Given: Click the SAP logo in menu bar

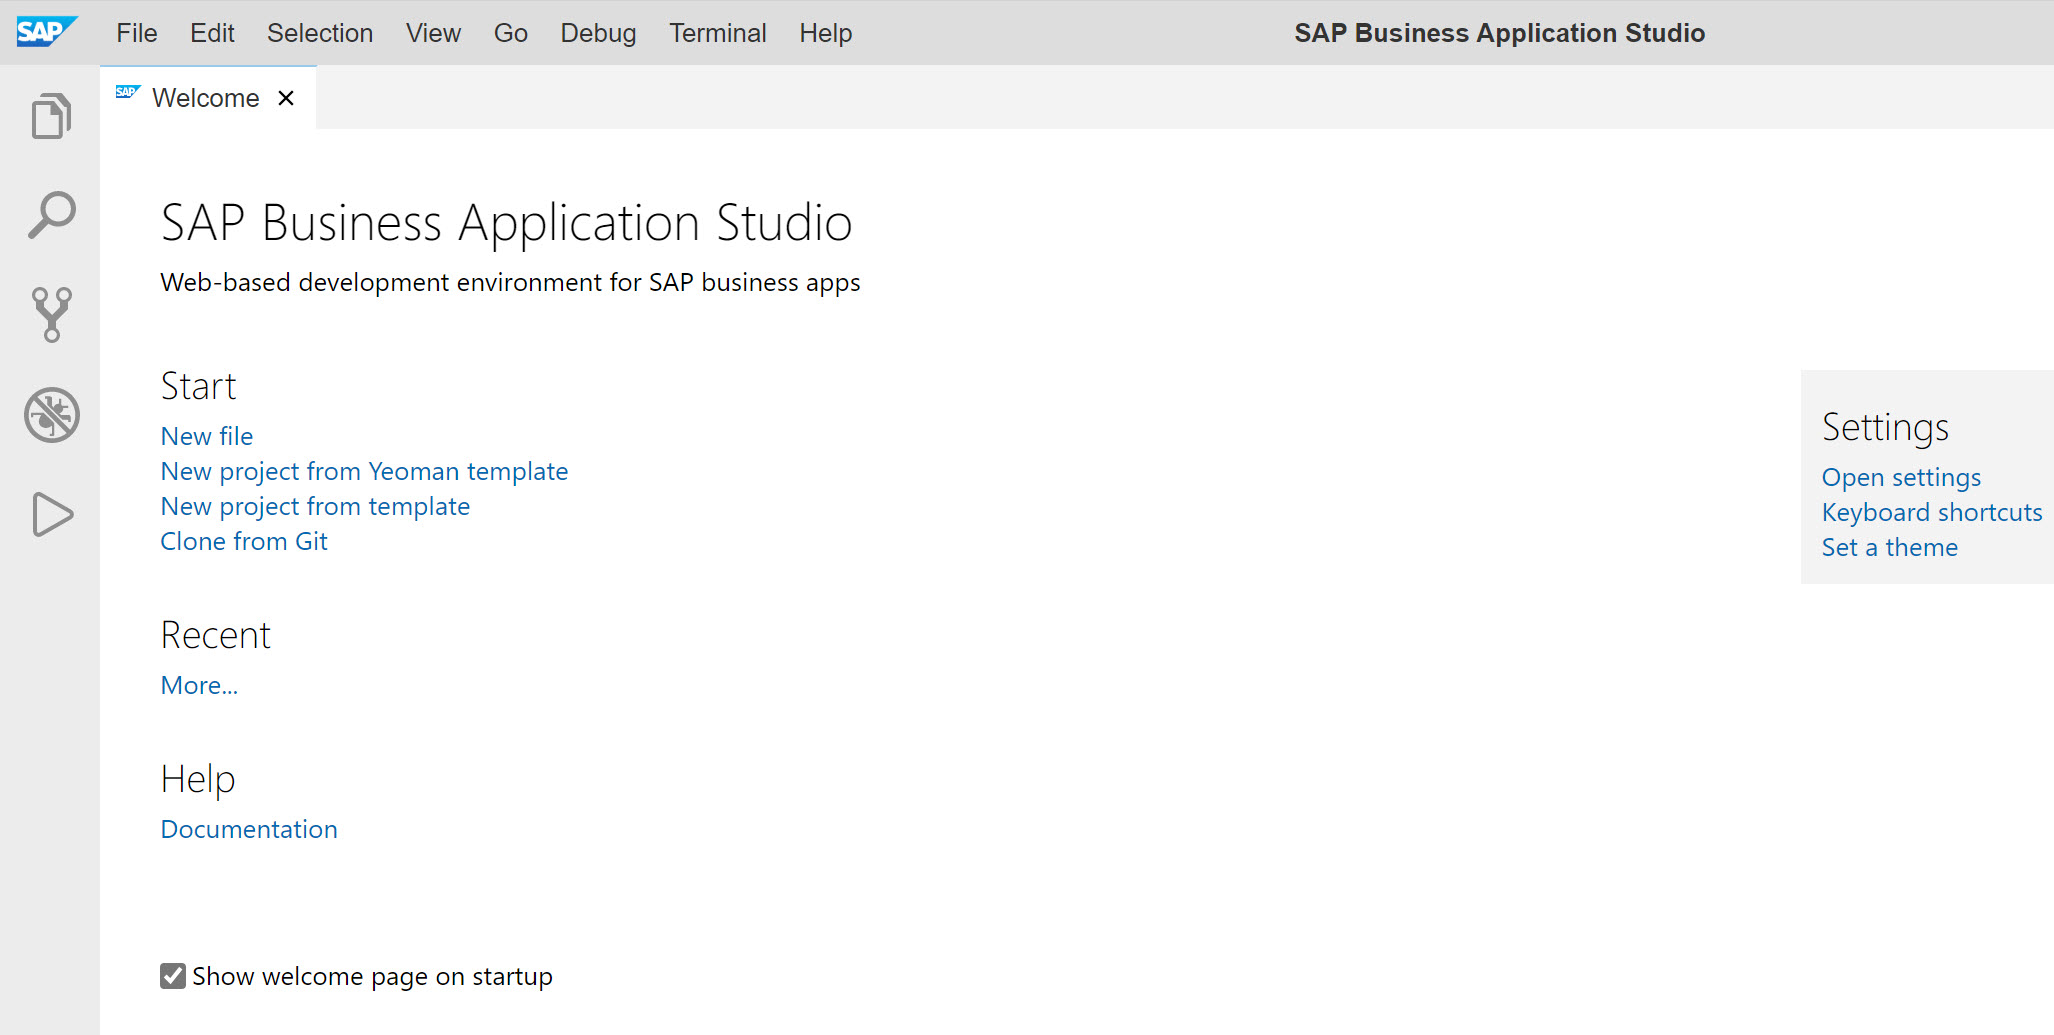Looking at the screenshot, I should pyautogui.click(x=46, y=32).
